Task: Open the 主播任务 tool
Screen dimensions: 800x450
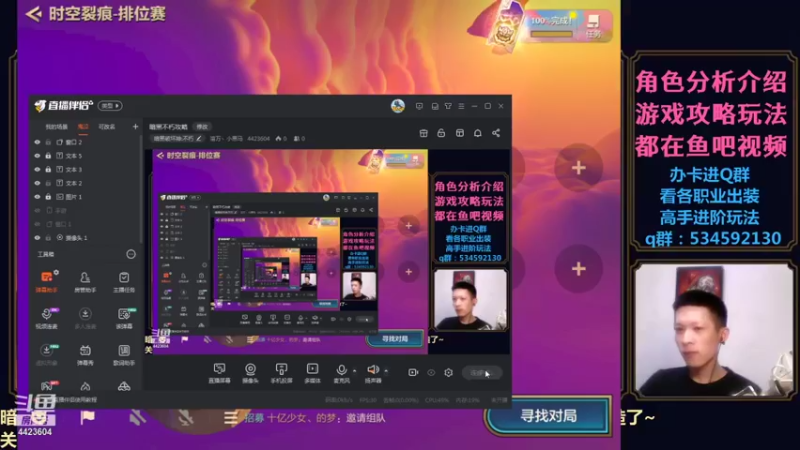Action: coord(124,282)
